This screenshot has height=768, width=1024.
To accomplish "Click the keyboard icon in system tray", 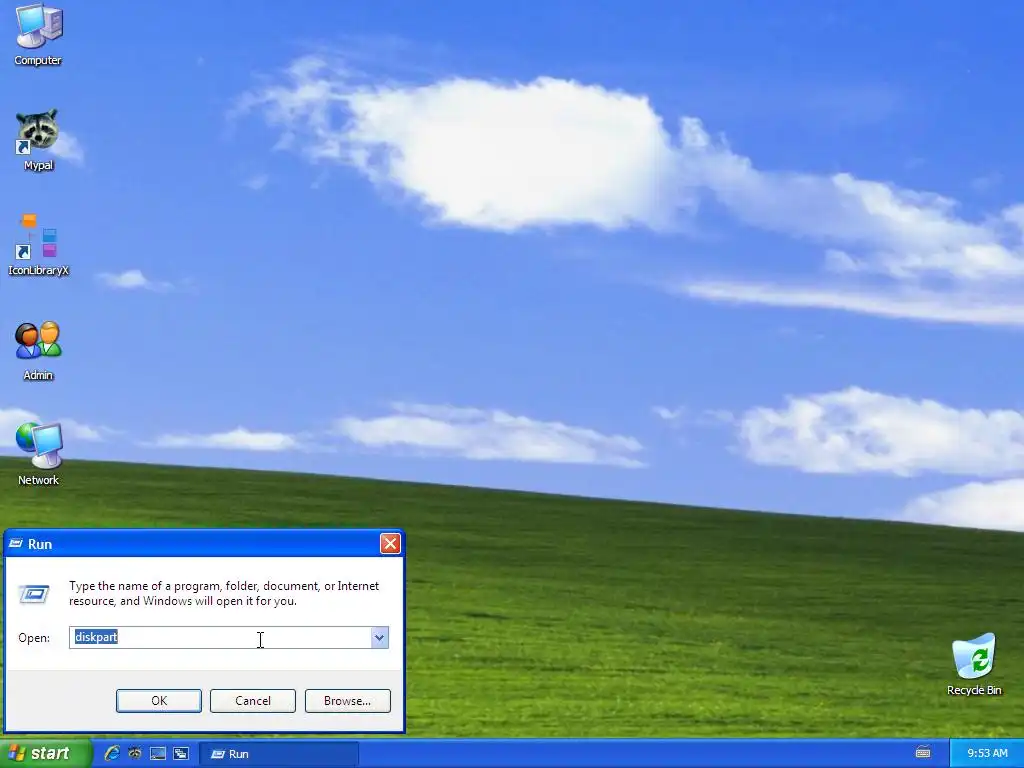I will [923, 753].
